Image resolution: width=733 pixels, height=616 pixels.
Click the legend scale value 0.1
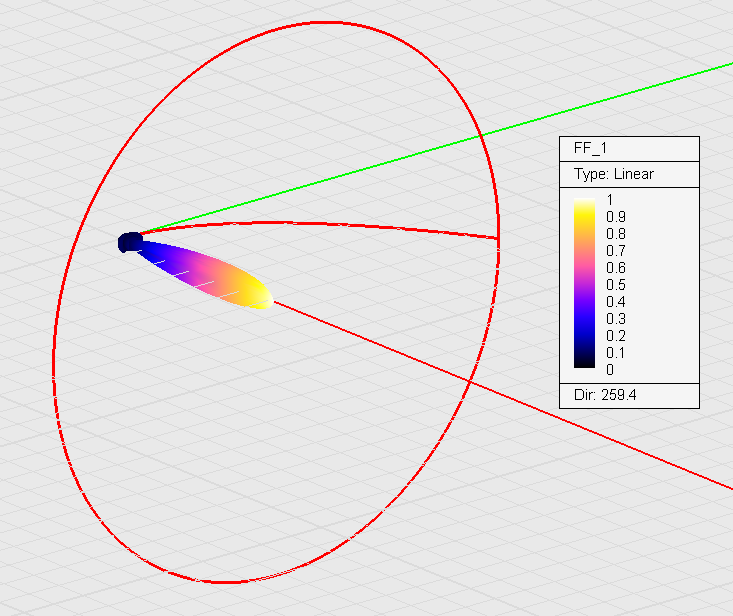616,353
